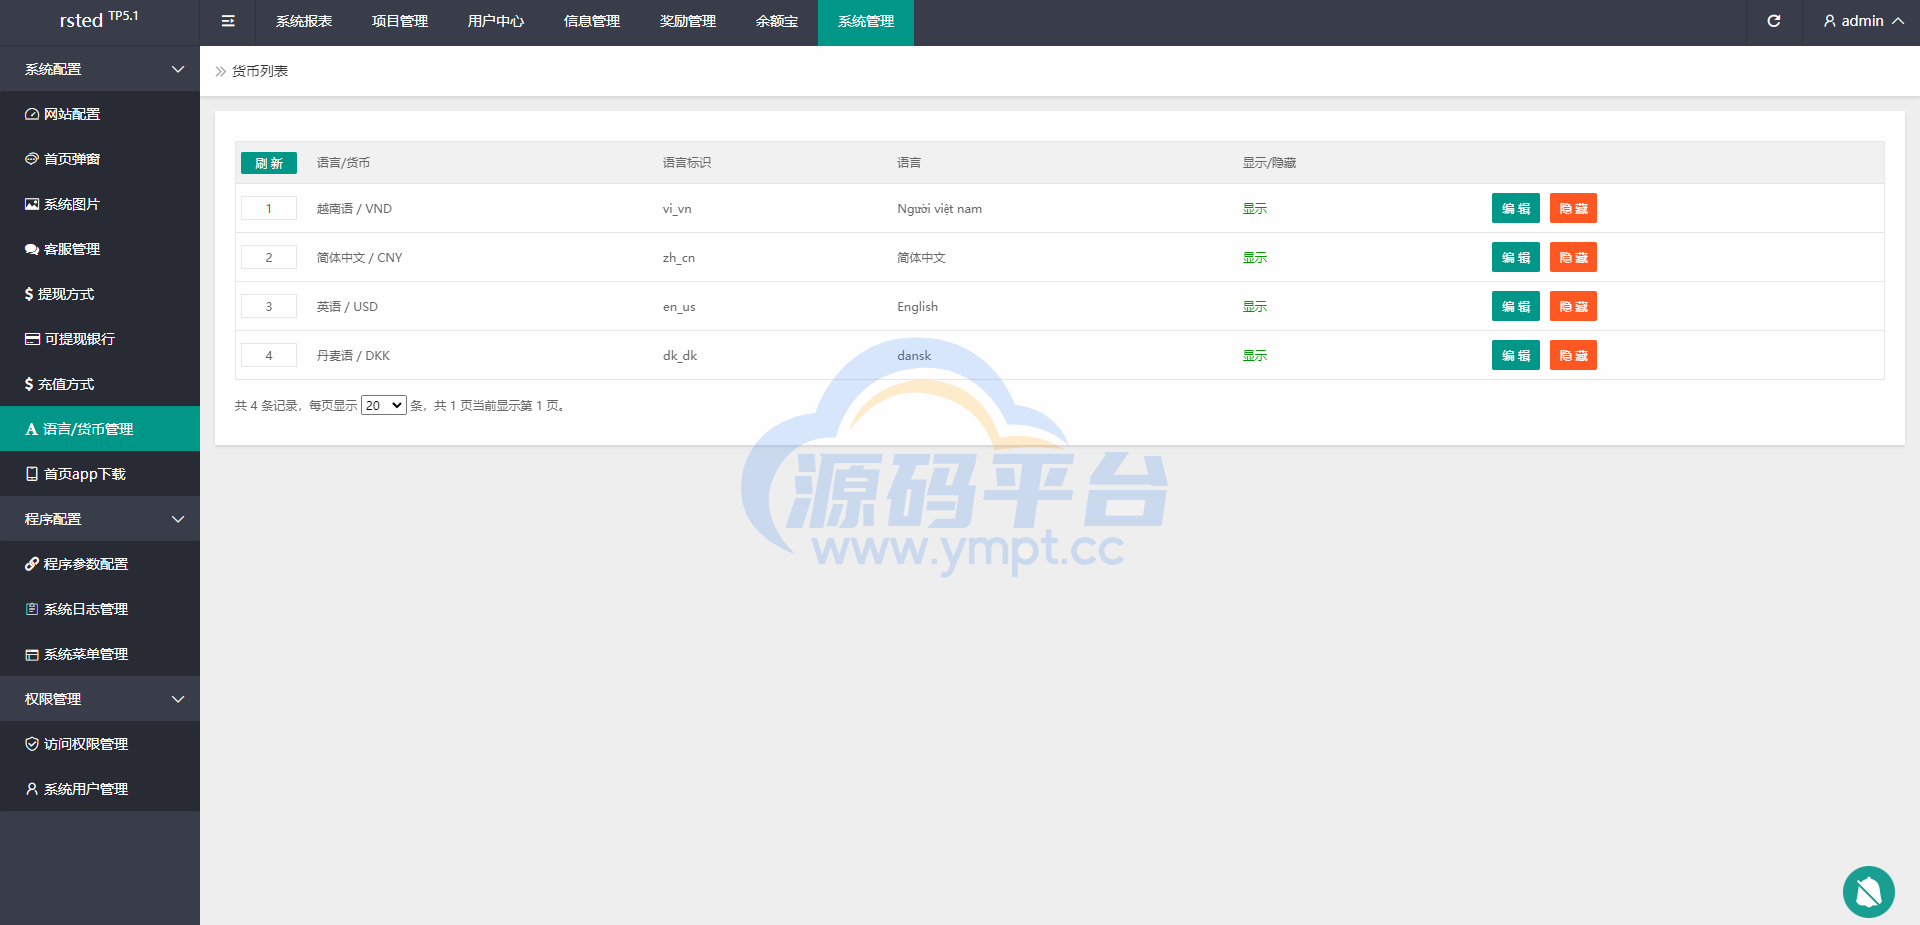Hide the 简体中文 / CNY row
1920x925 pixels.
point(1573,257)
